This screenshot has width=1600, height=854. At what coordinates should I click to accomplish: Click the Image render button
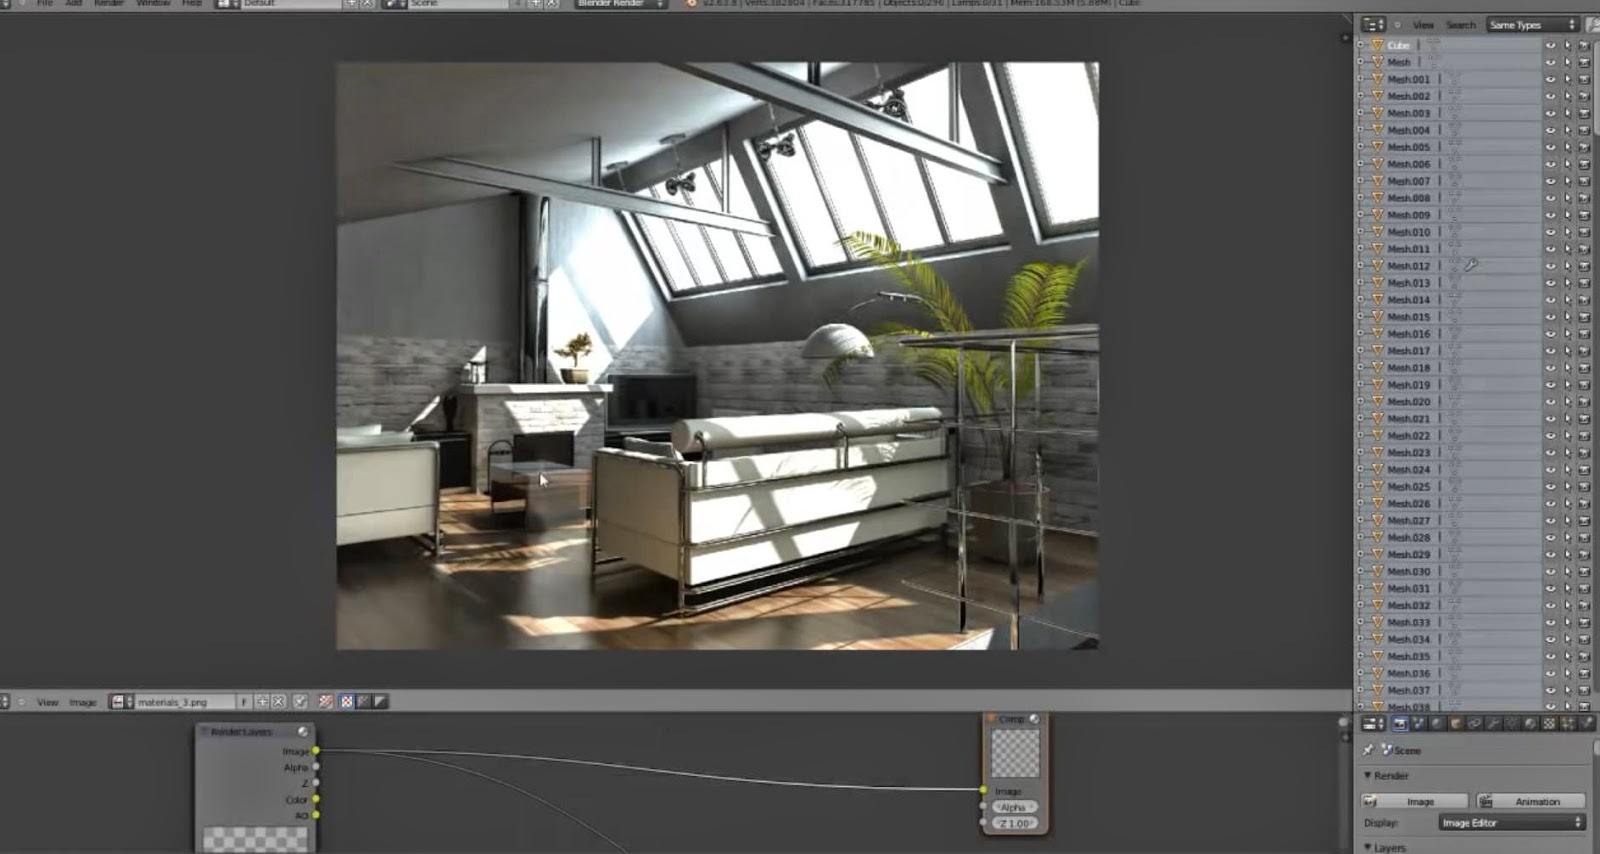point(1414,801)
